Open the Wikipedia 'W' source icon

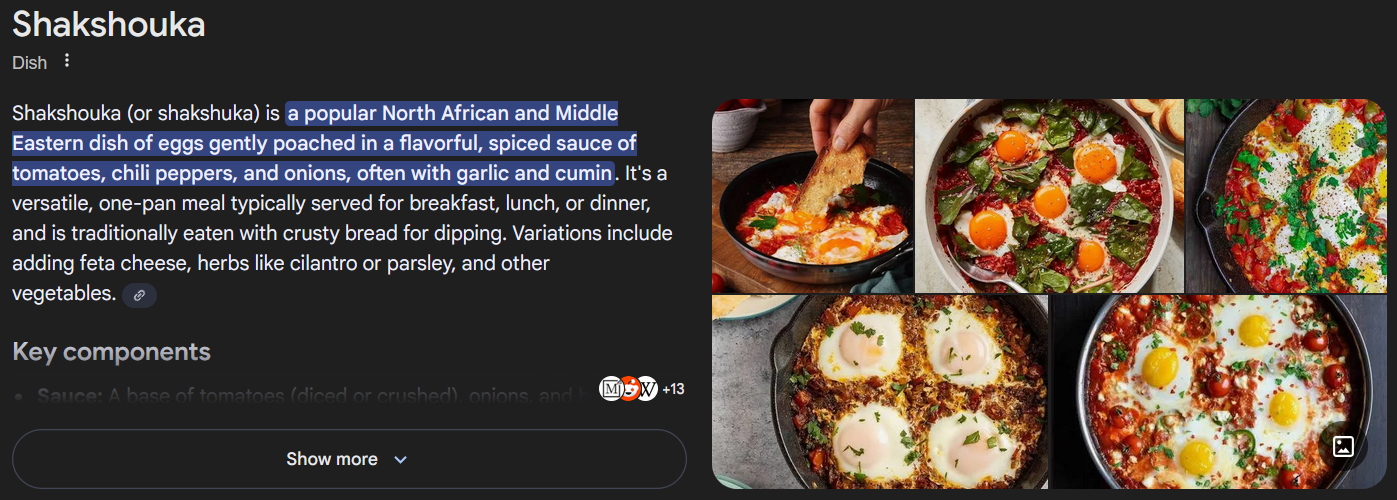point(647,389)
